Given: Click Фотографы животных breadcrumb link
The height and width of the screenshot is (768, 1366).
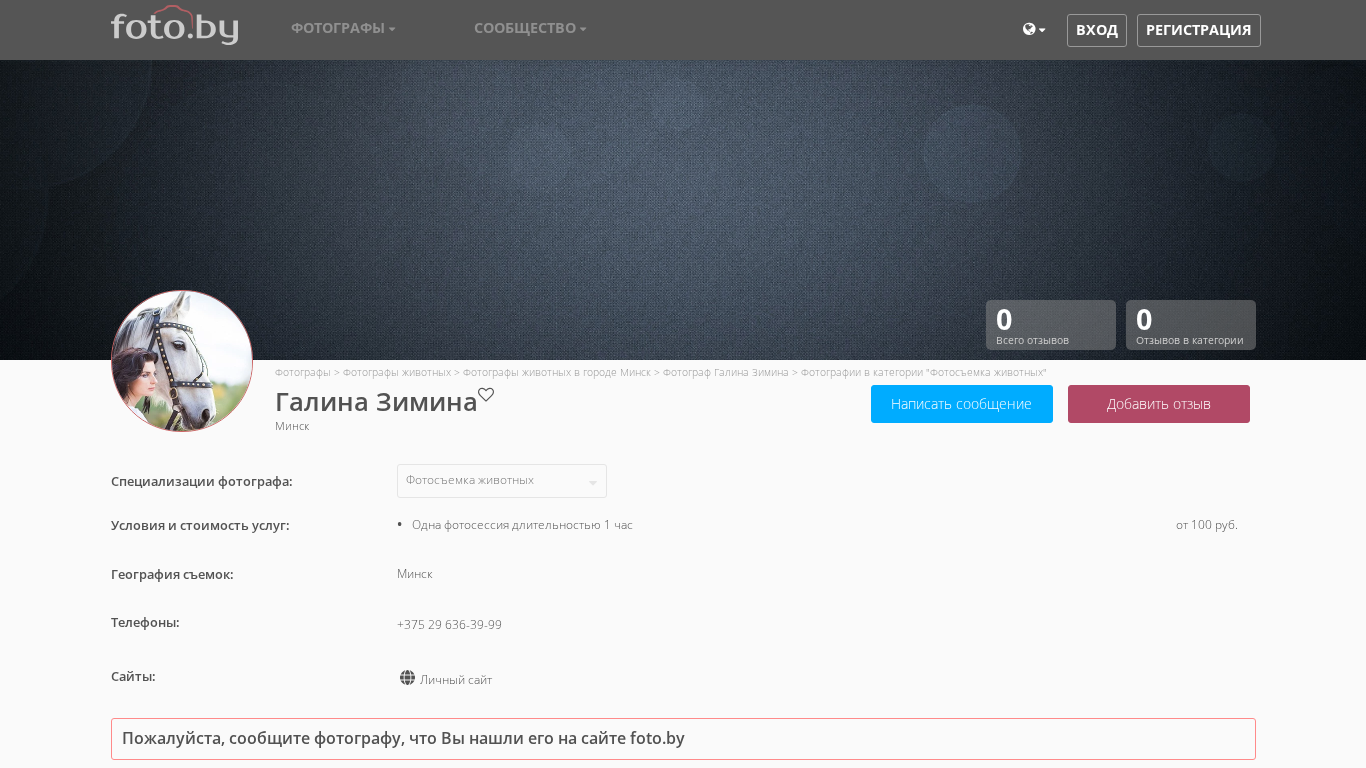Looking at the screenshot, I should pyautogui.click(x=397, y=372).
